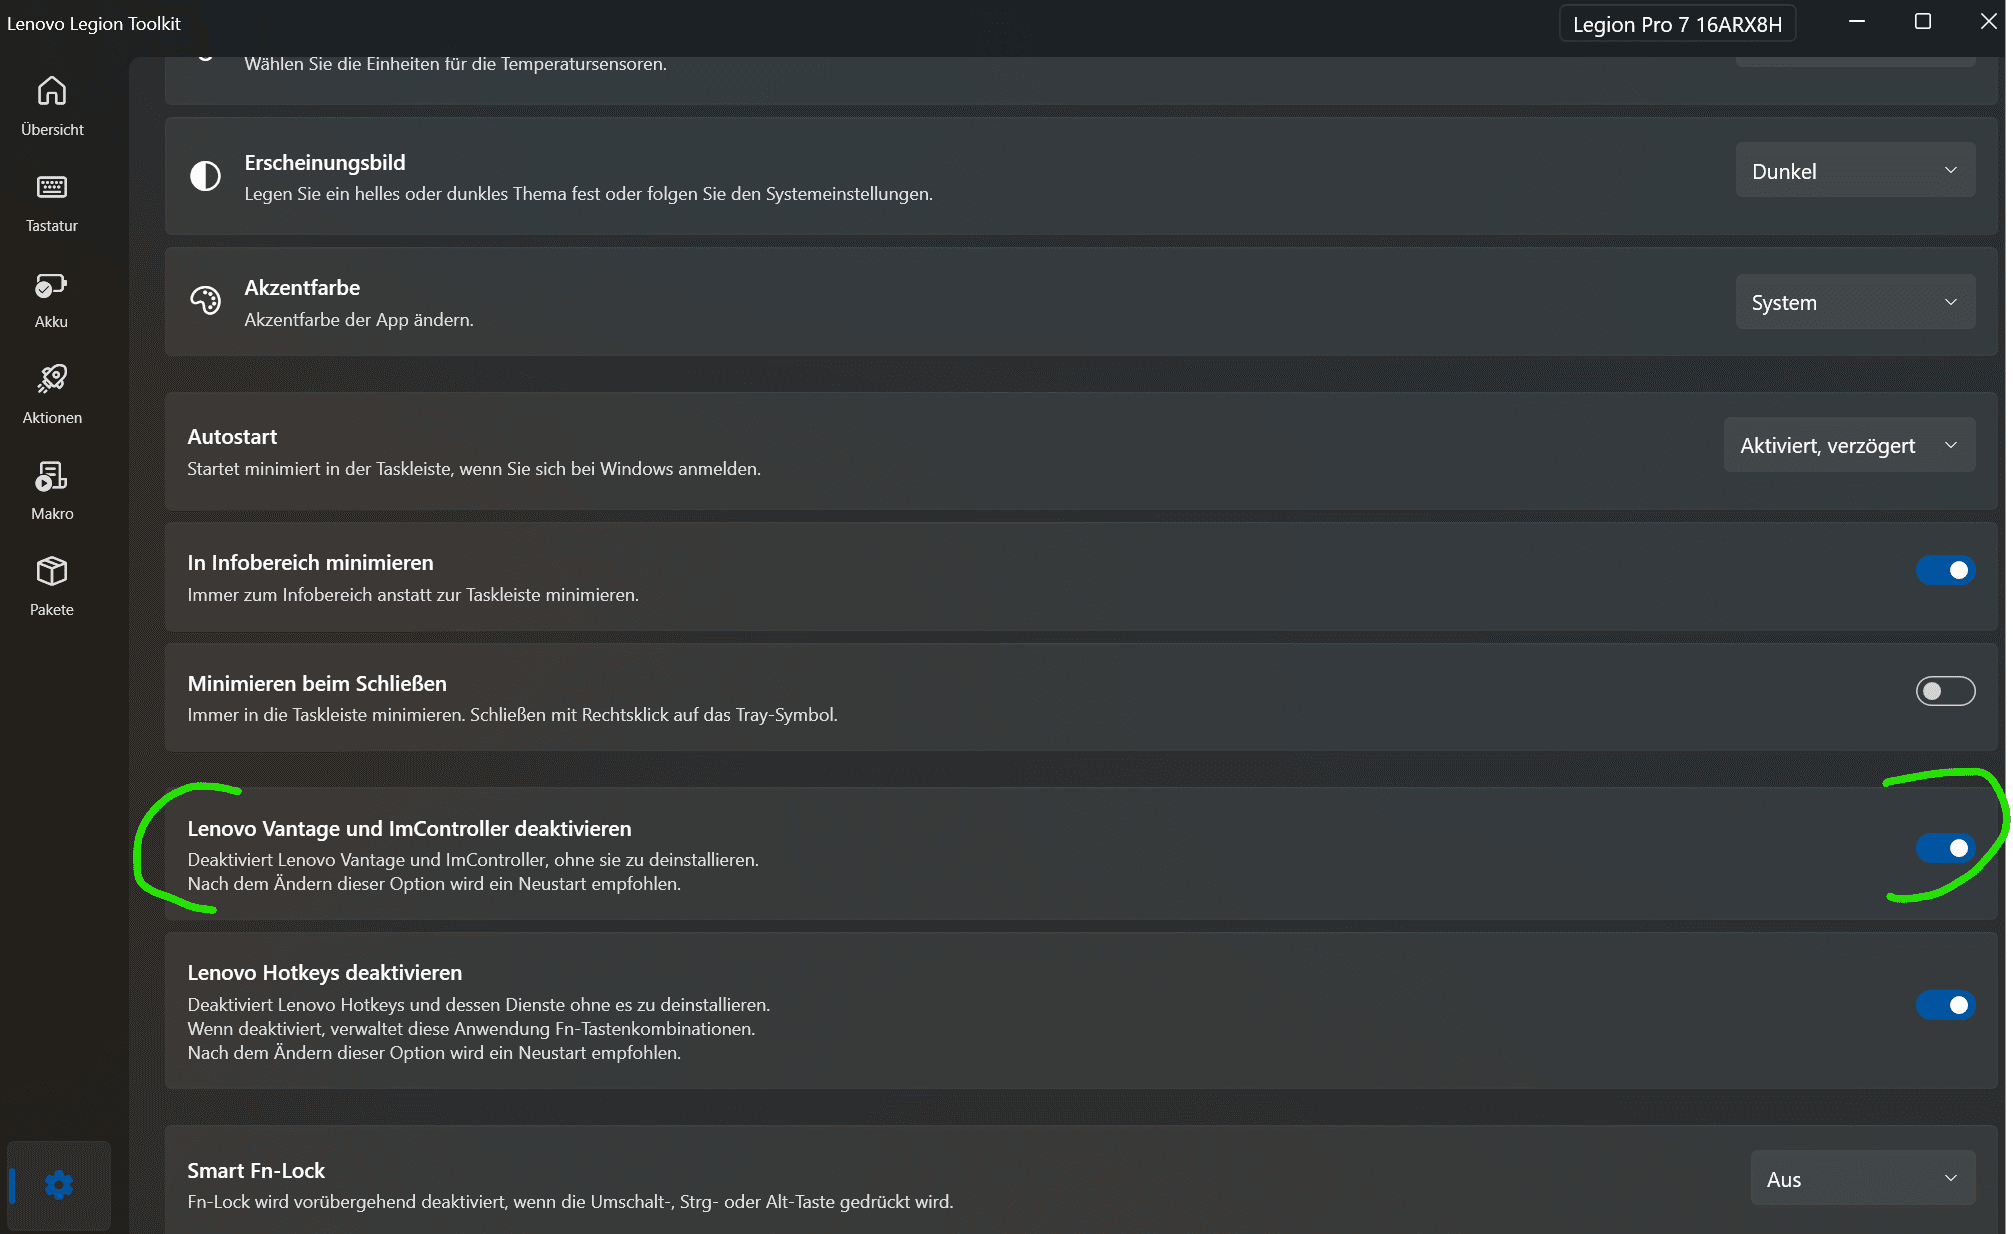Image resolution: width=2013 pixels, height=1234 pixels.
Task: Disable In Infobereich minimieren toggle
Action: 1945,570
